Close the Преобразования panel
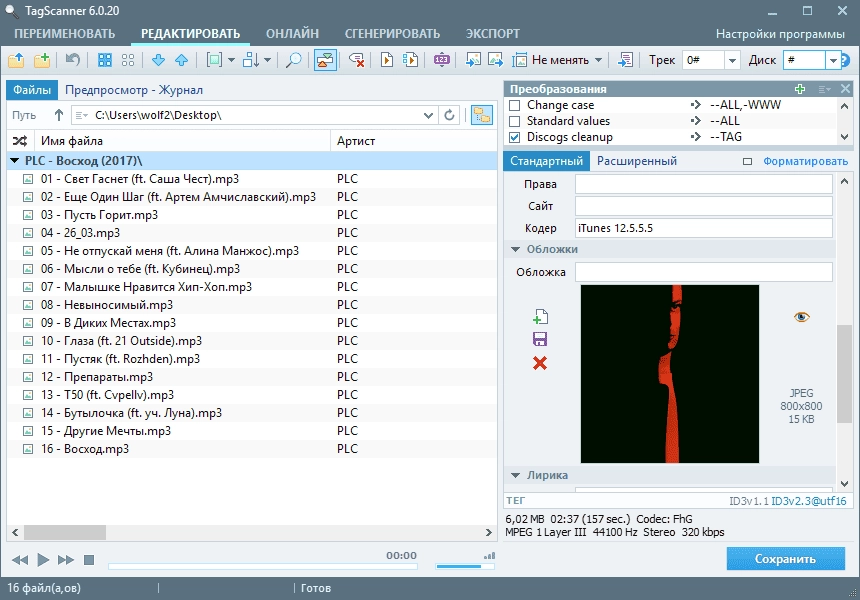This screenshot has height=600, width=860. tap(845, 89)
